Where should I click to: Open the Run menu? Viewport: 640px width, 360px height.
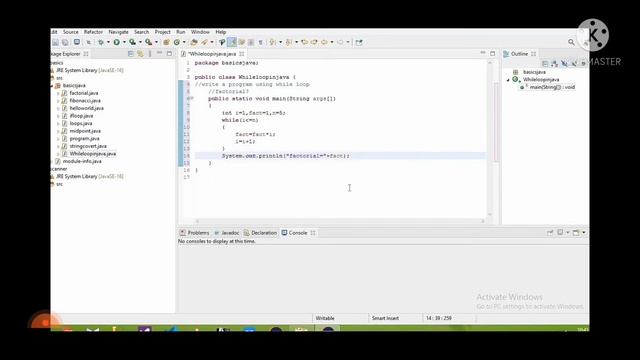(180, 32)
